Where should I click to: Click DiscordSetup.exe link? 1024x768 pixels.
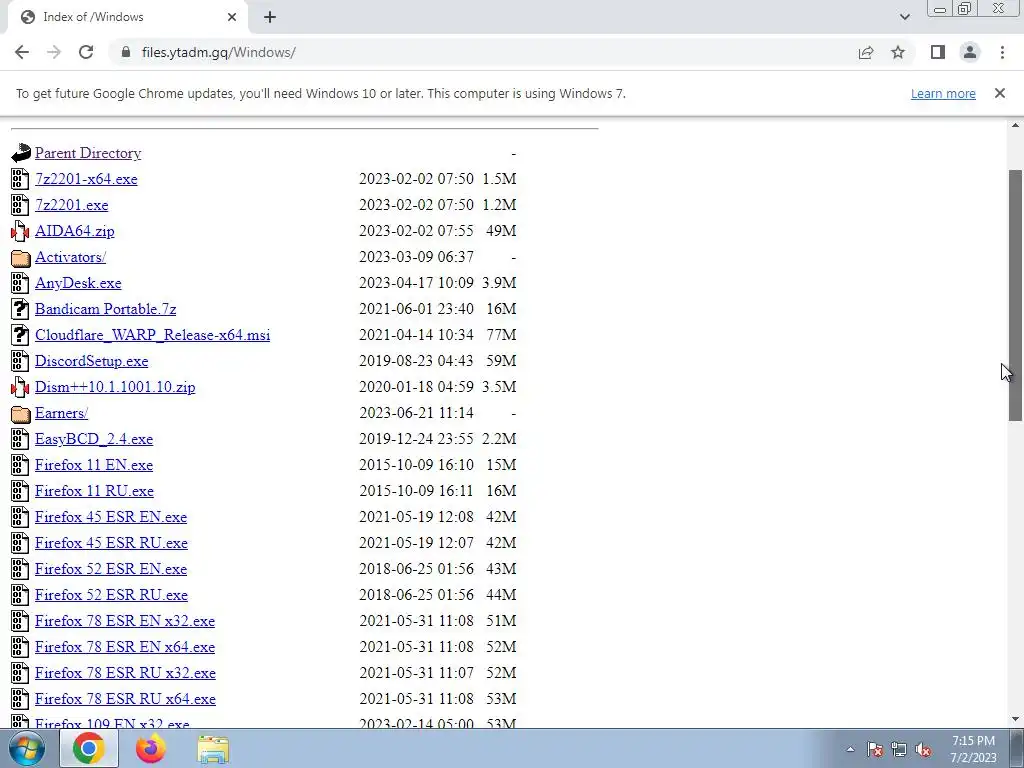[91, 361]
